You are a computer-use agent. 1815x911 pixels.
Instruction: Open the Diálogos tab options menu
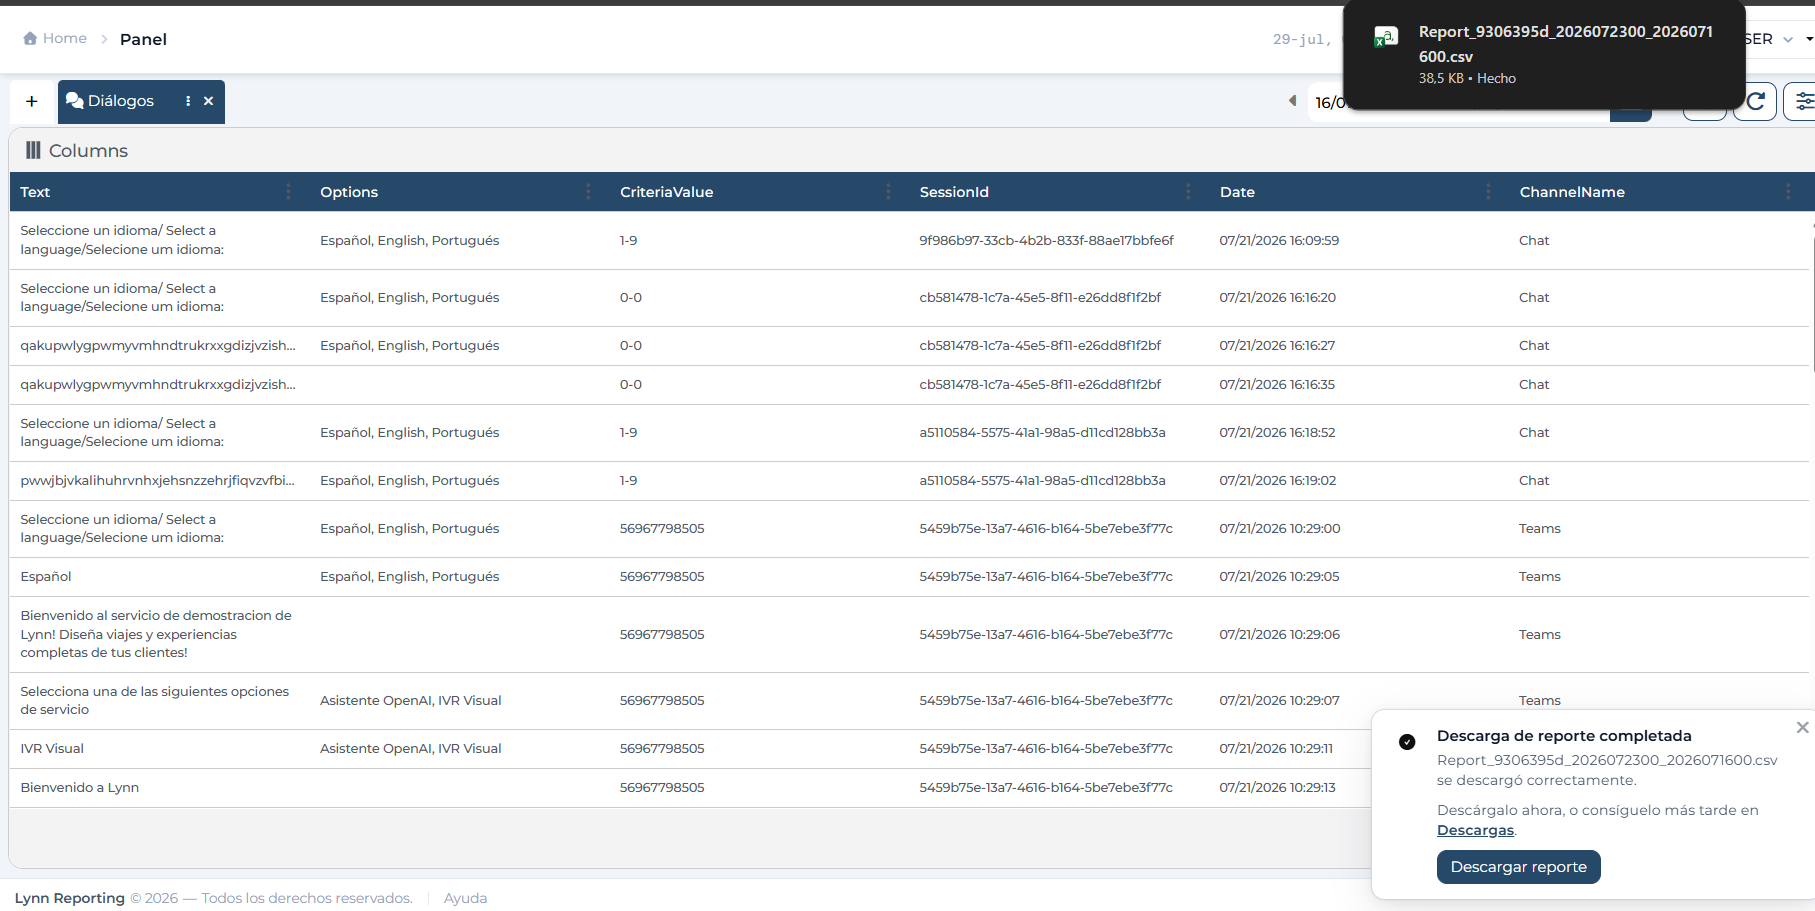tap(188, 101)
